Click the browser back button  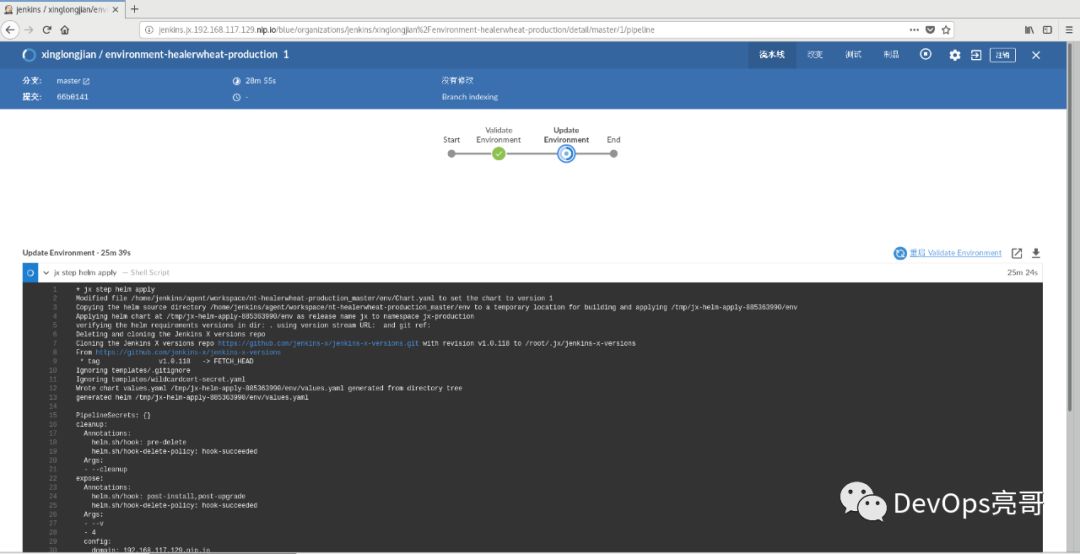10,30
